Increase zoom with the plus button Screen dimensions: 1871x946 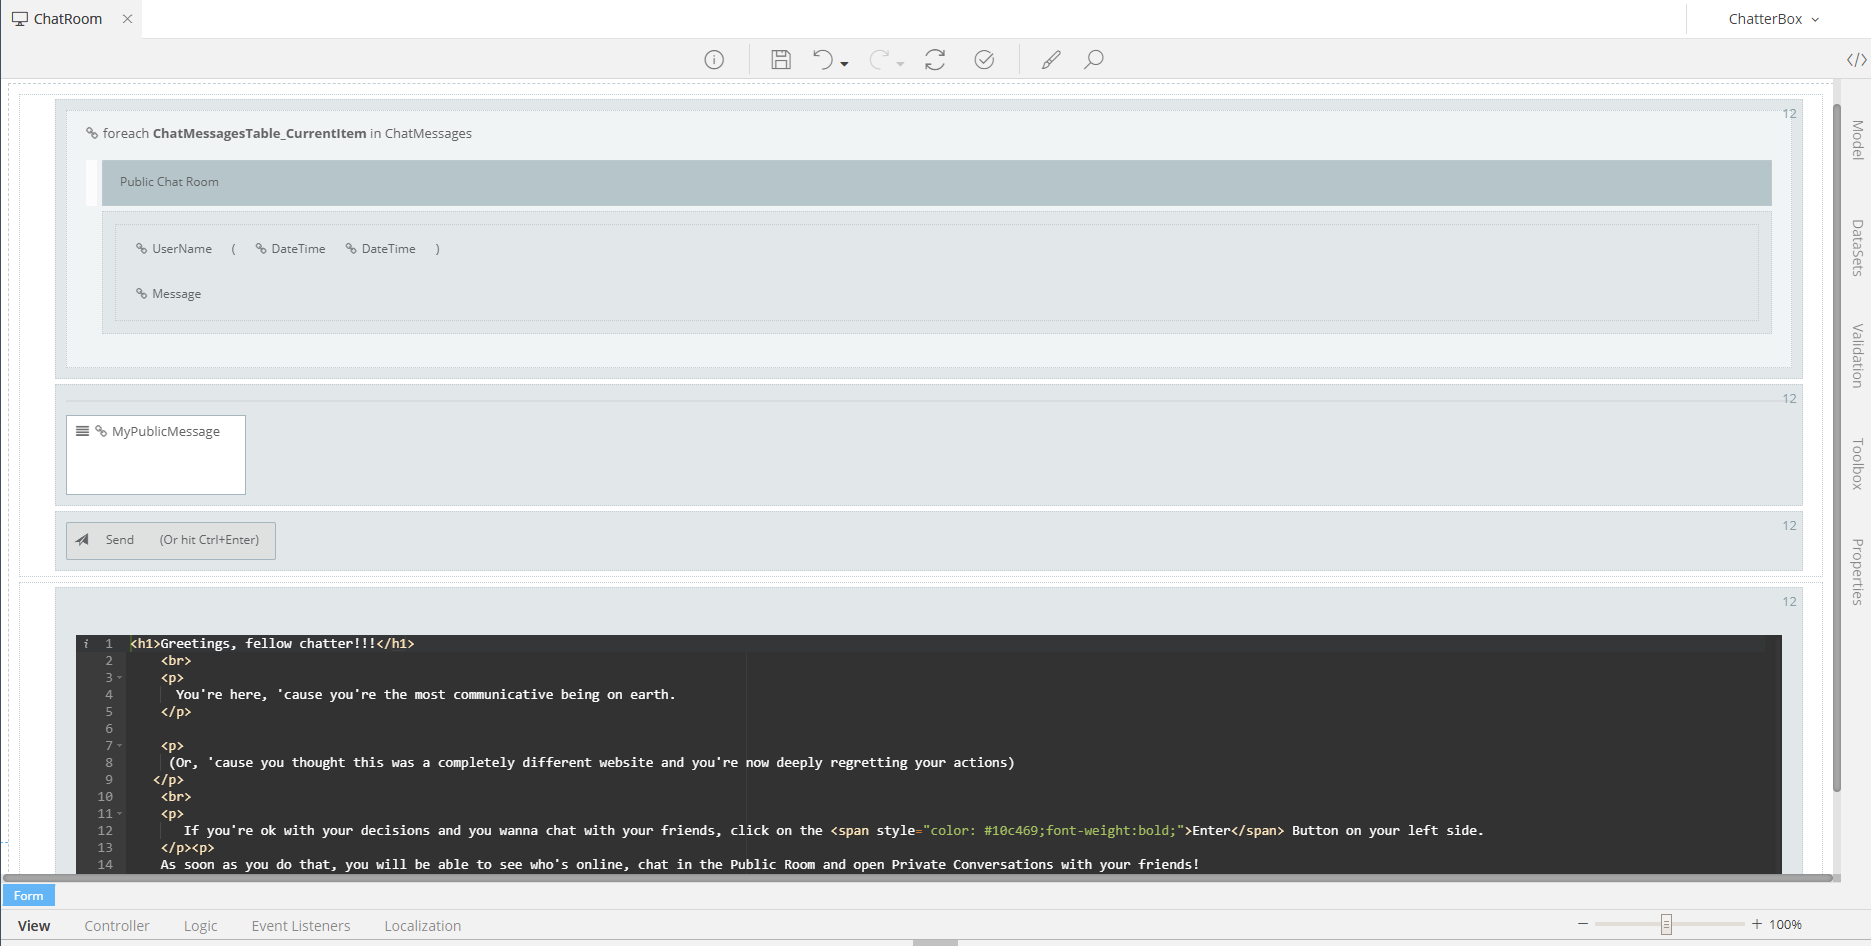click(x=1757, y=924)
